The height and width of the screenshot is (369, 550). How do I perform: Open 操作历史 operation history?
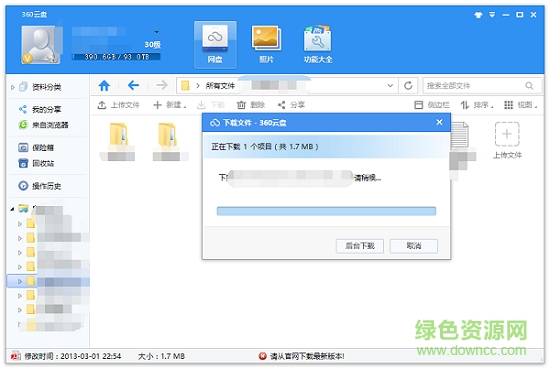(47, 186)
